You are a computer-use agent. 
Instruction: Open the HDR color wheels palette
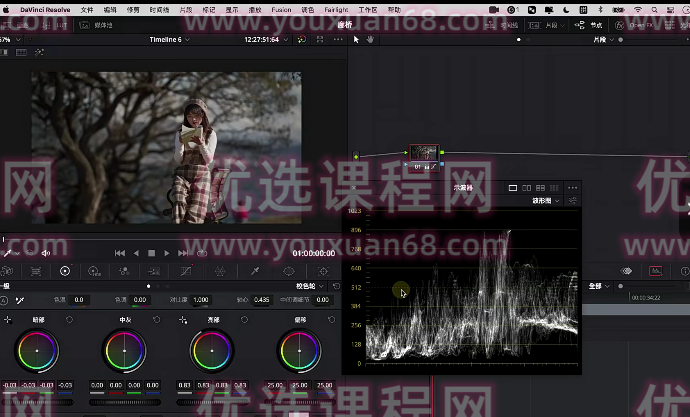point(94,271)
